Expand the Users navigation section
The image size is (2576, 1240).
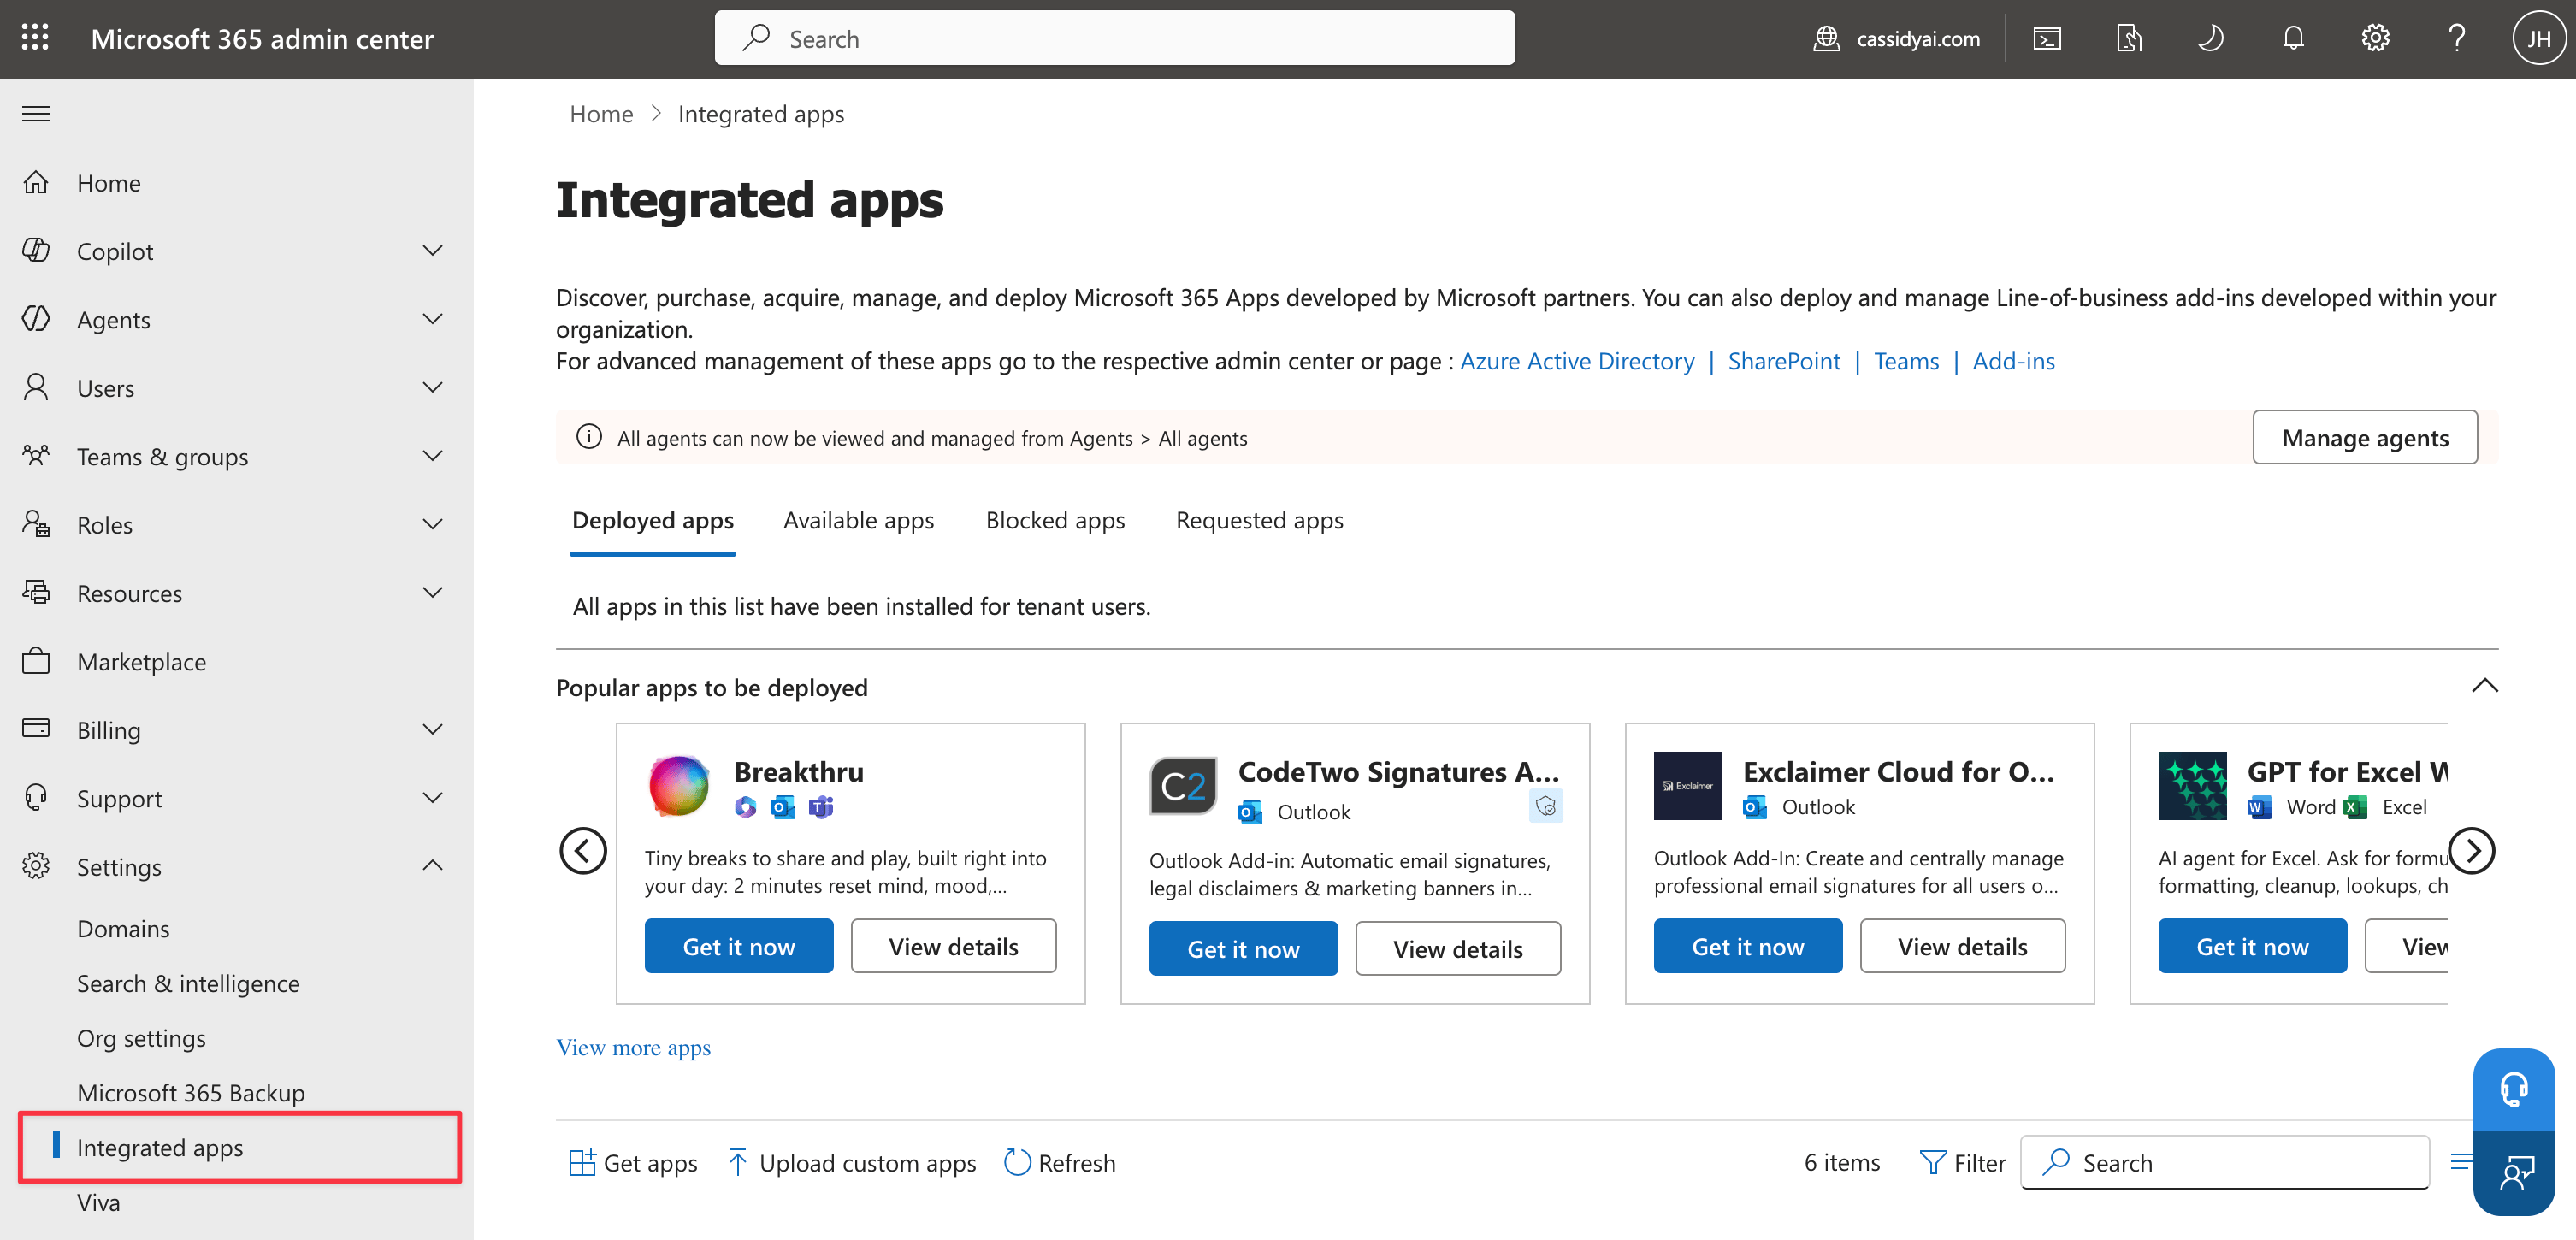pos(433,387)
